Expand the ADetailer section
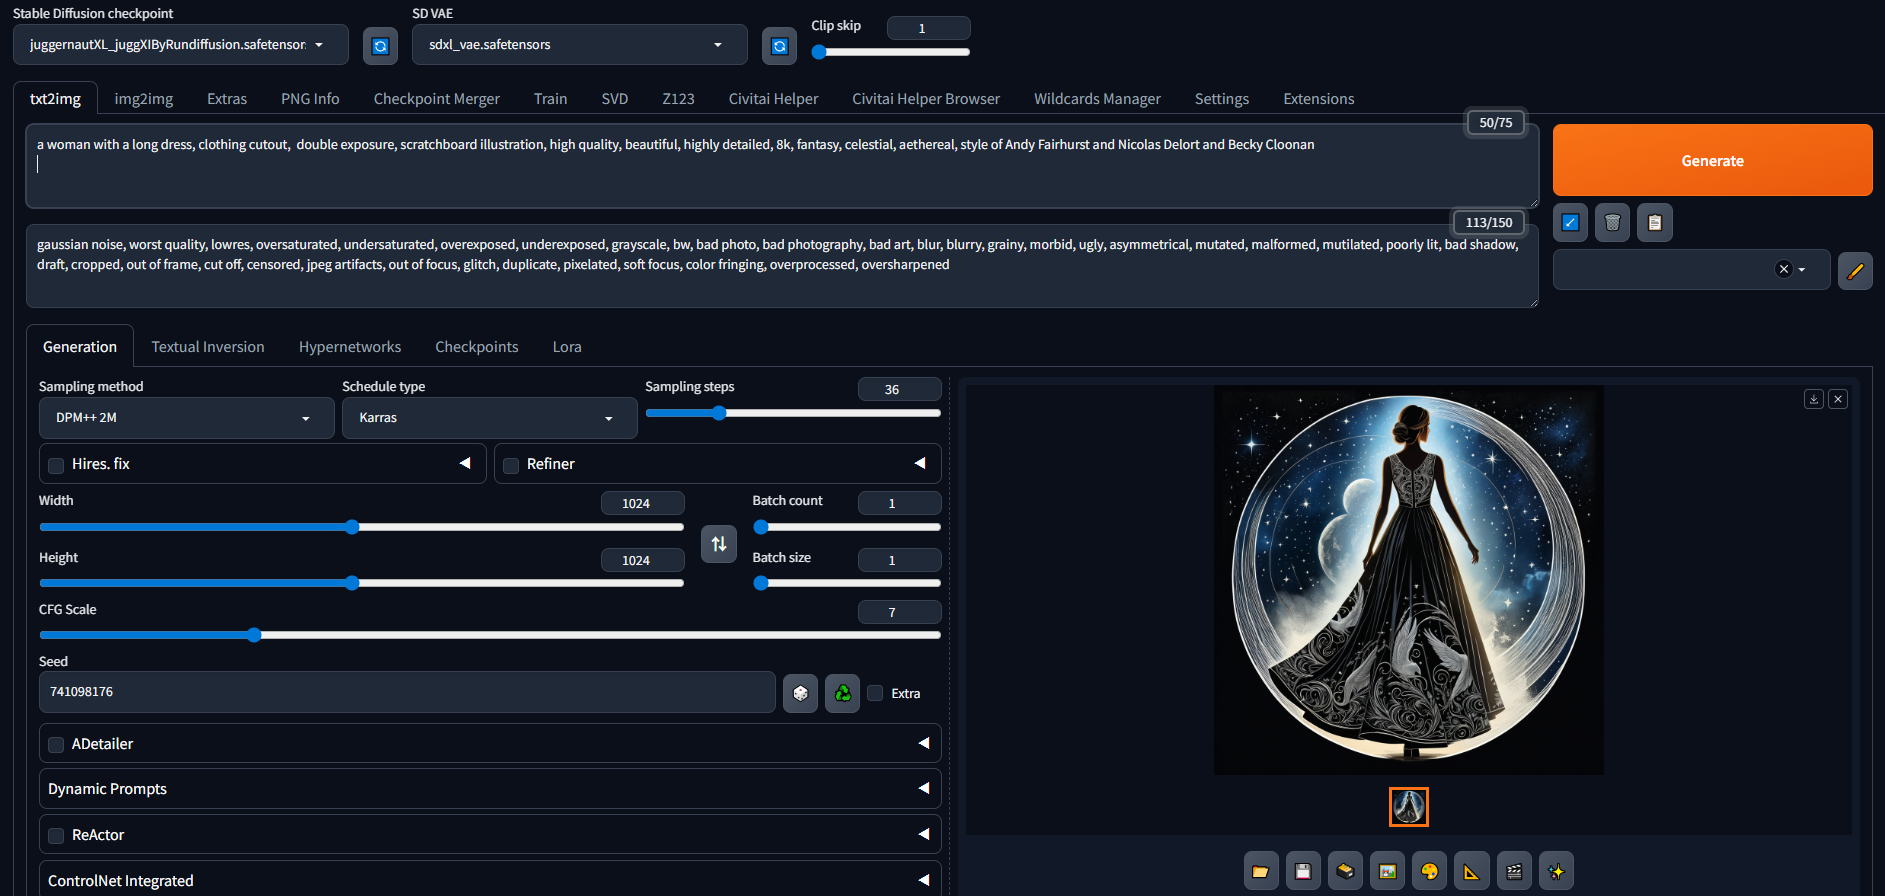 (x=923, y=743)
